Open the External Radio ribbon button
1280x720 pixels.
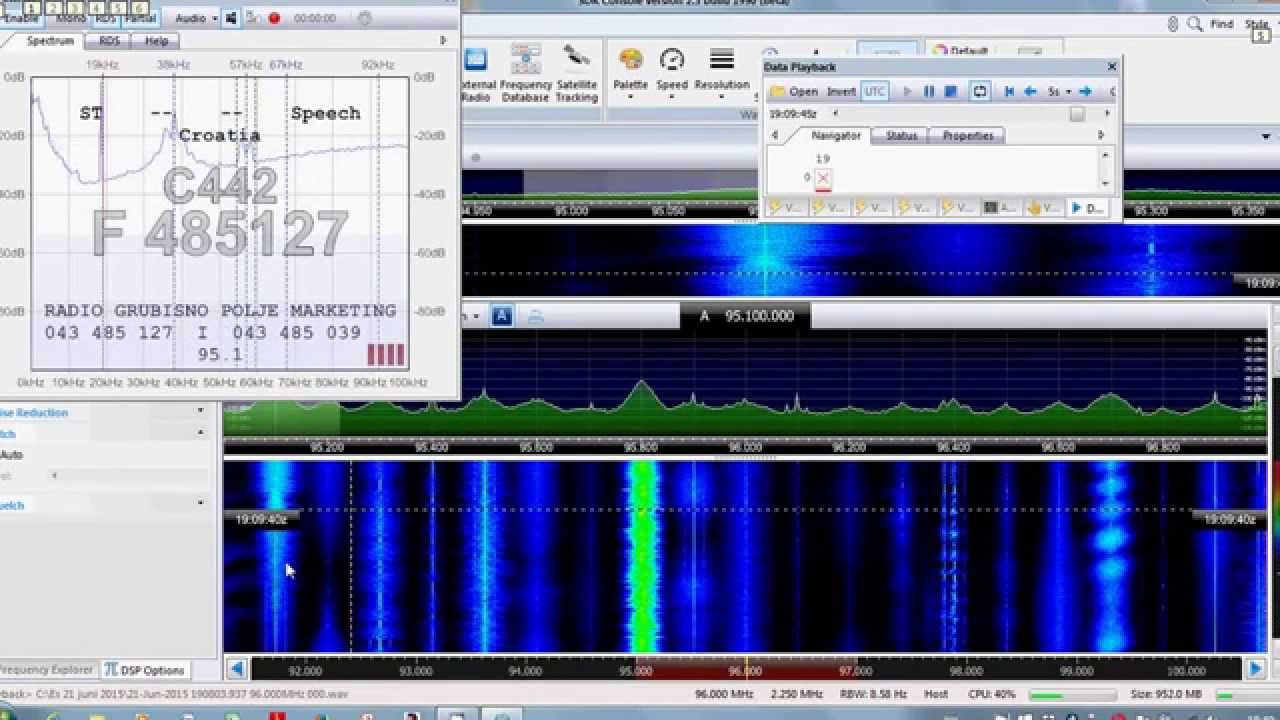pos(476,73)
